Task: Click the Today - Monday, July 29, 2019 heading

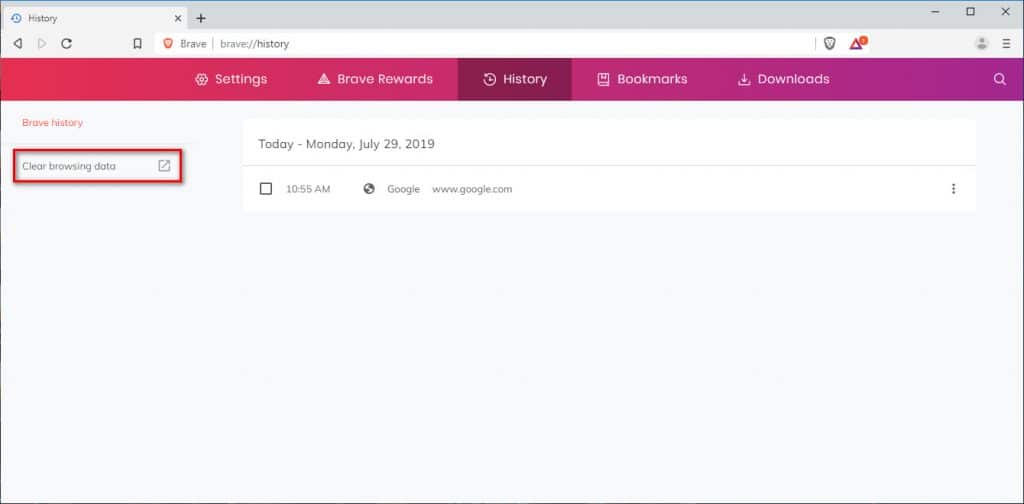Action: 346,144
